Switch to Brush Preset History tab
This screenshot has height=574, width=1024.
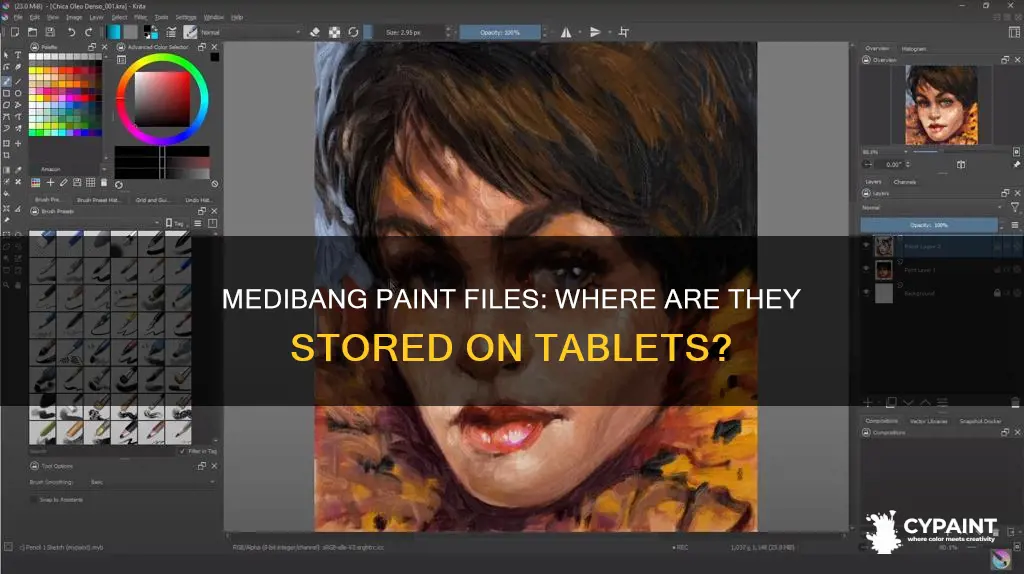click(98, 200)
